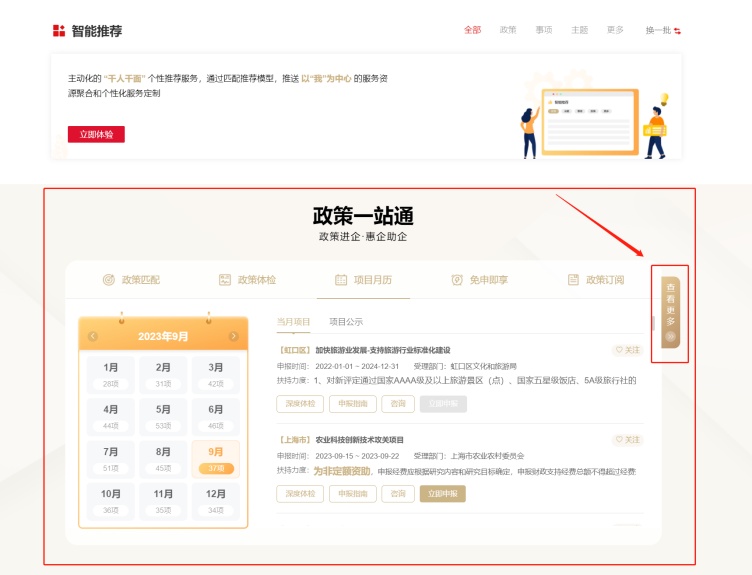This screenshot has height=575, width=752.
Task: Click 立即申报 for the 农业科技创新 project
Action: [x=443, y=493]
